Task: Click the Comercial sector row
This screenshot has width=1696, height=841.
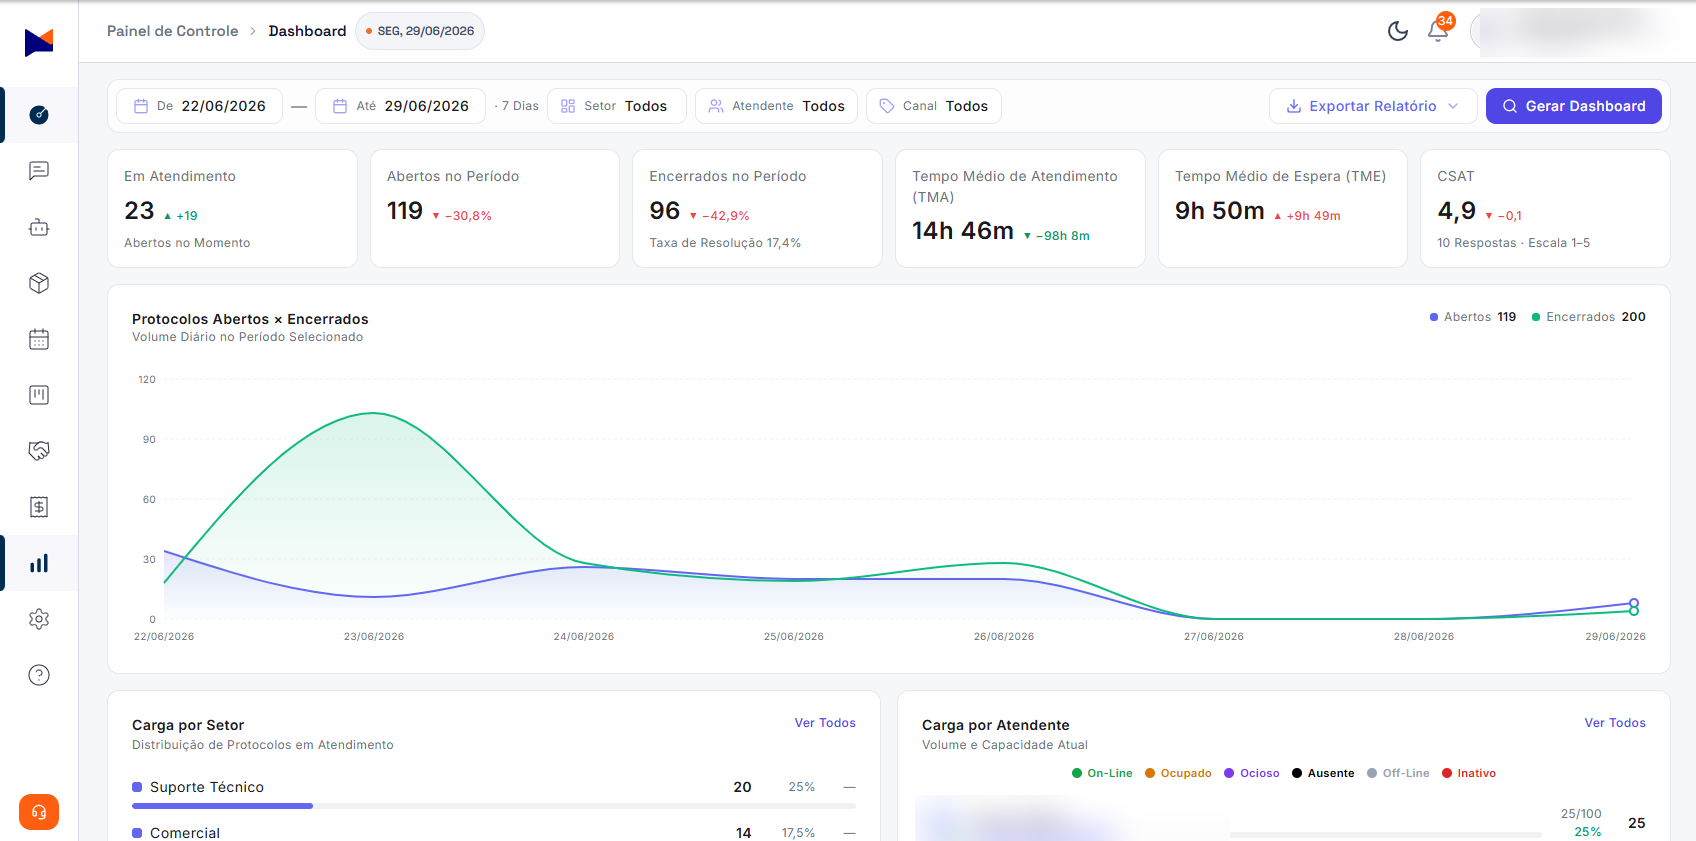Action: click(494, 832)
